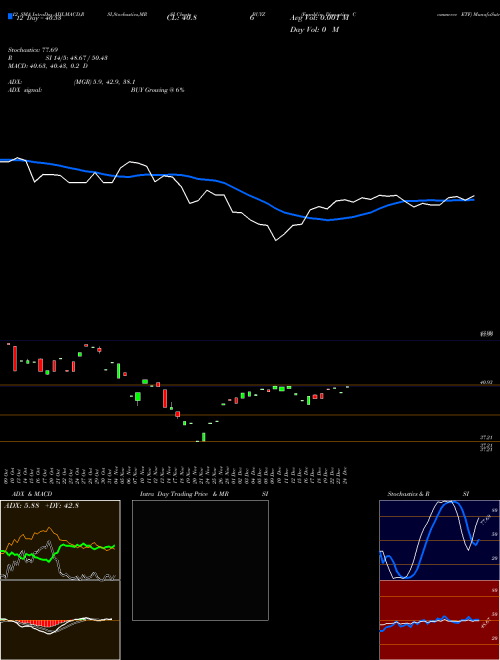Click the 'CL: 40.8' closing price label

182,18
